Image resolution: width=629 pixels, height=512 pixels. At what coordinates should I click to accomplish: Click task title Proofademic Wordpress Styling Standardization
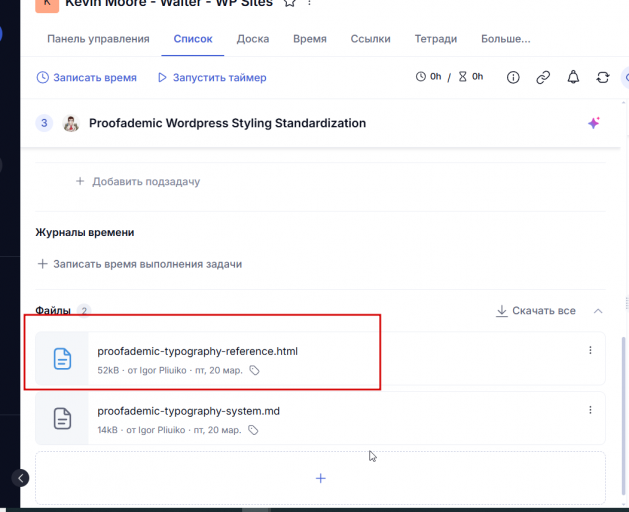(227, 123)
